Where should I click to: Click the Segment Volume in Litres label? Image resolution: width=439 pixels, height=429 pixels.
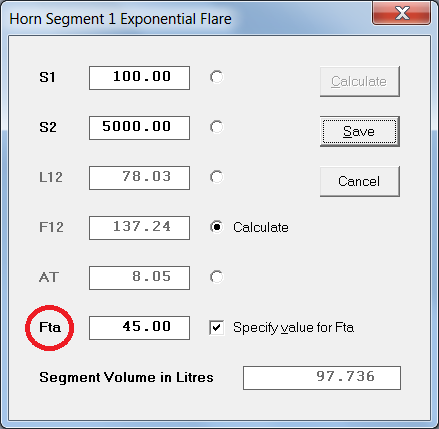(126, 377)
